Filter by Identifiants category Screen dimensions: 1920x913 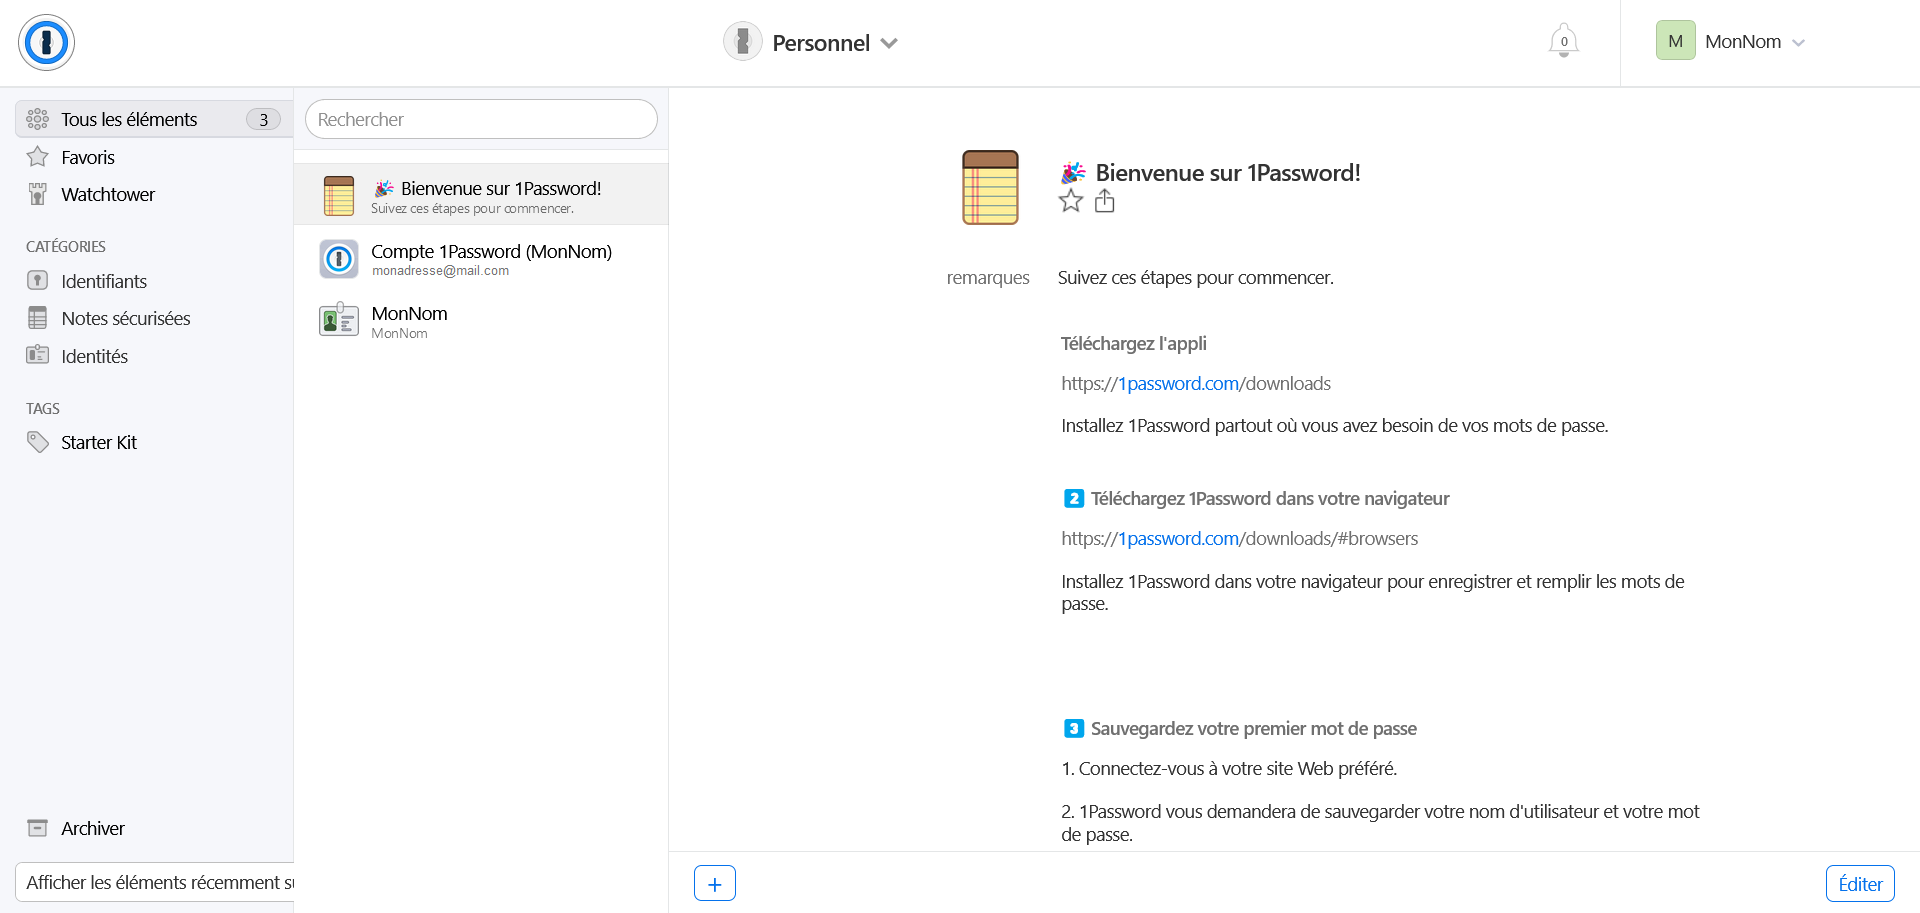tap(103, 282)
